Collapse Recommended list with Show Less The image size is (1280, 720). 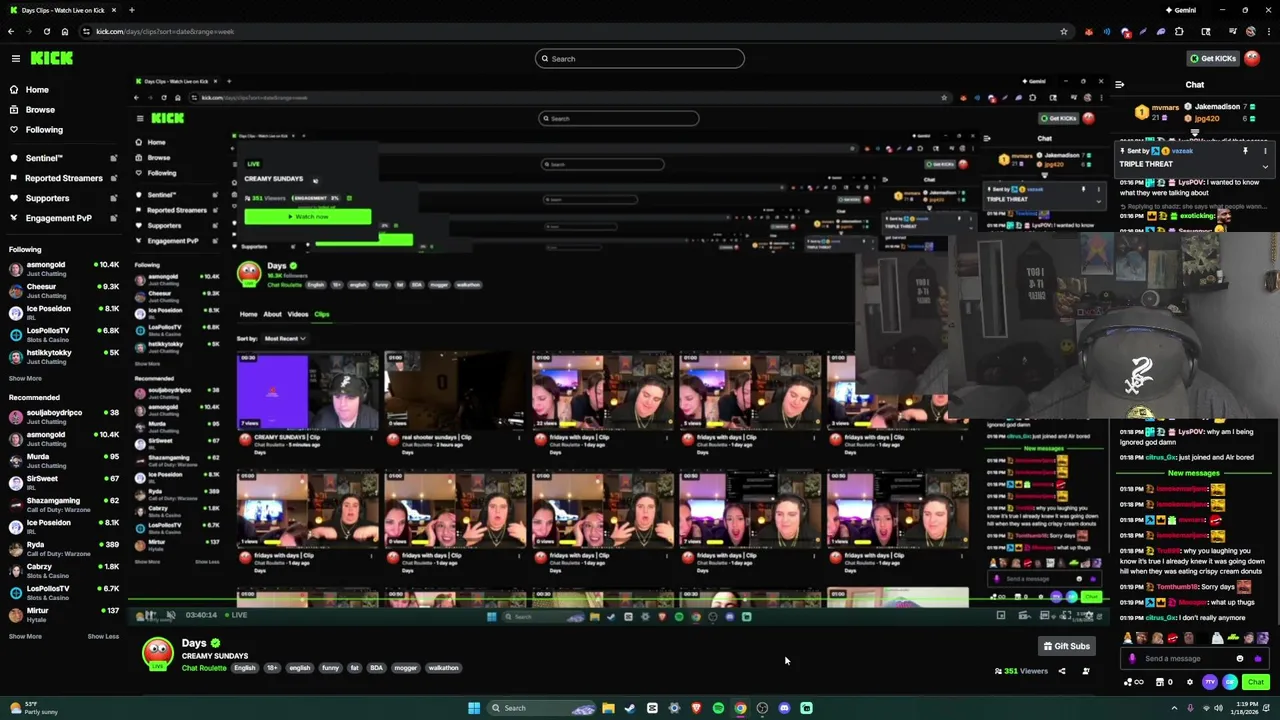[x=103, y=637]
